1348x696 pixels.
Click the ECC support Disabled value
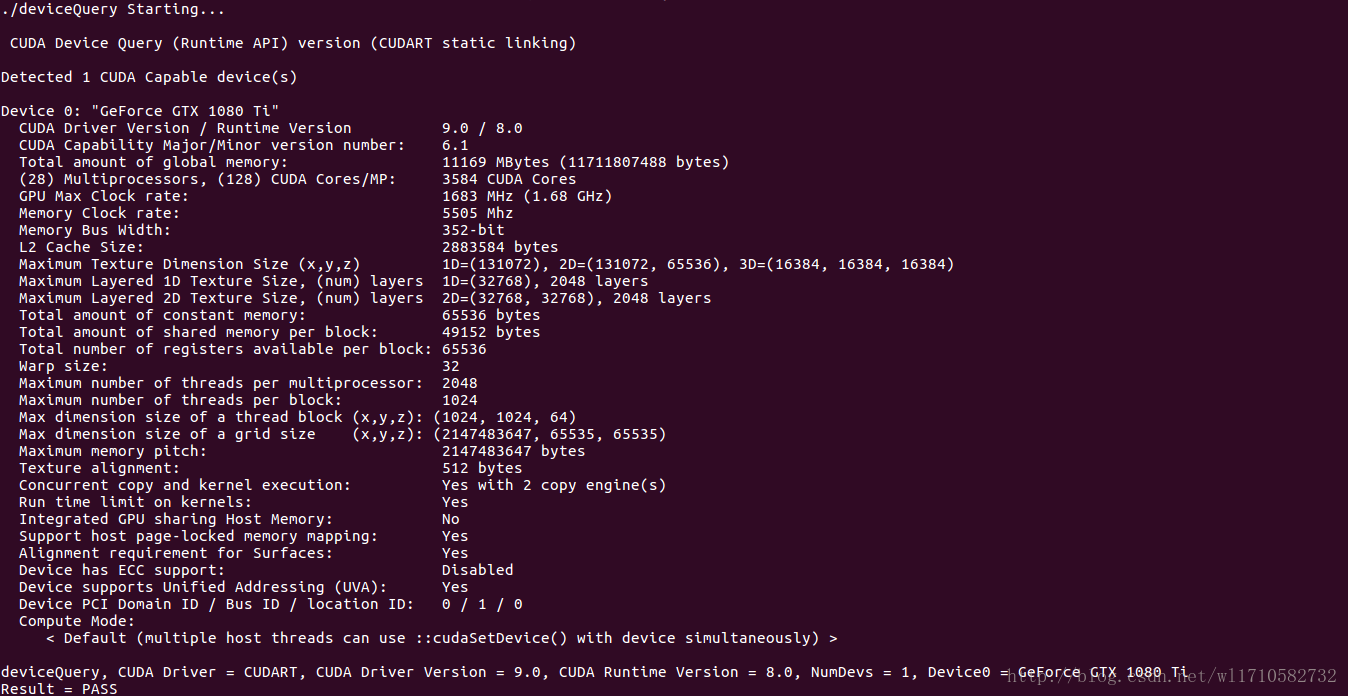coord(477,570)
